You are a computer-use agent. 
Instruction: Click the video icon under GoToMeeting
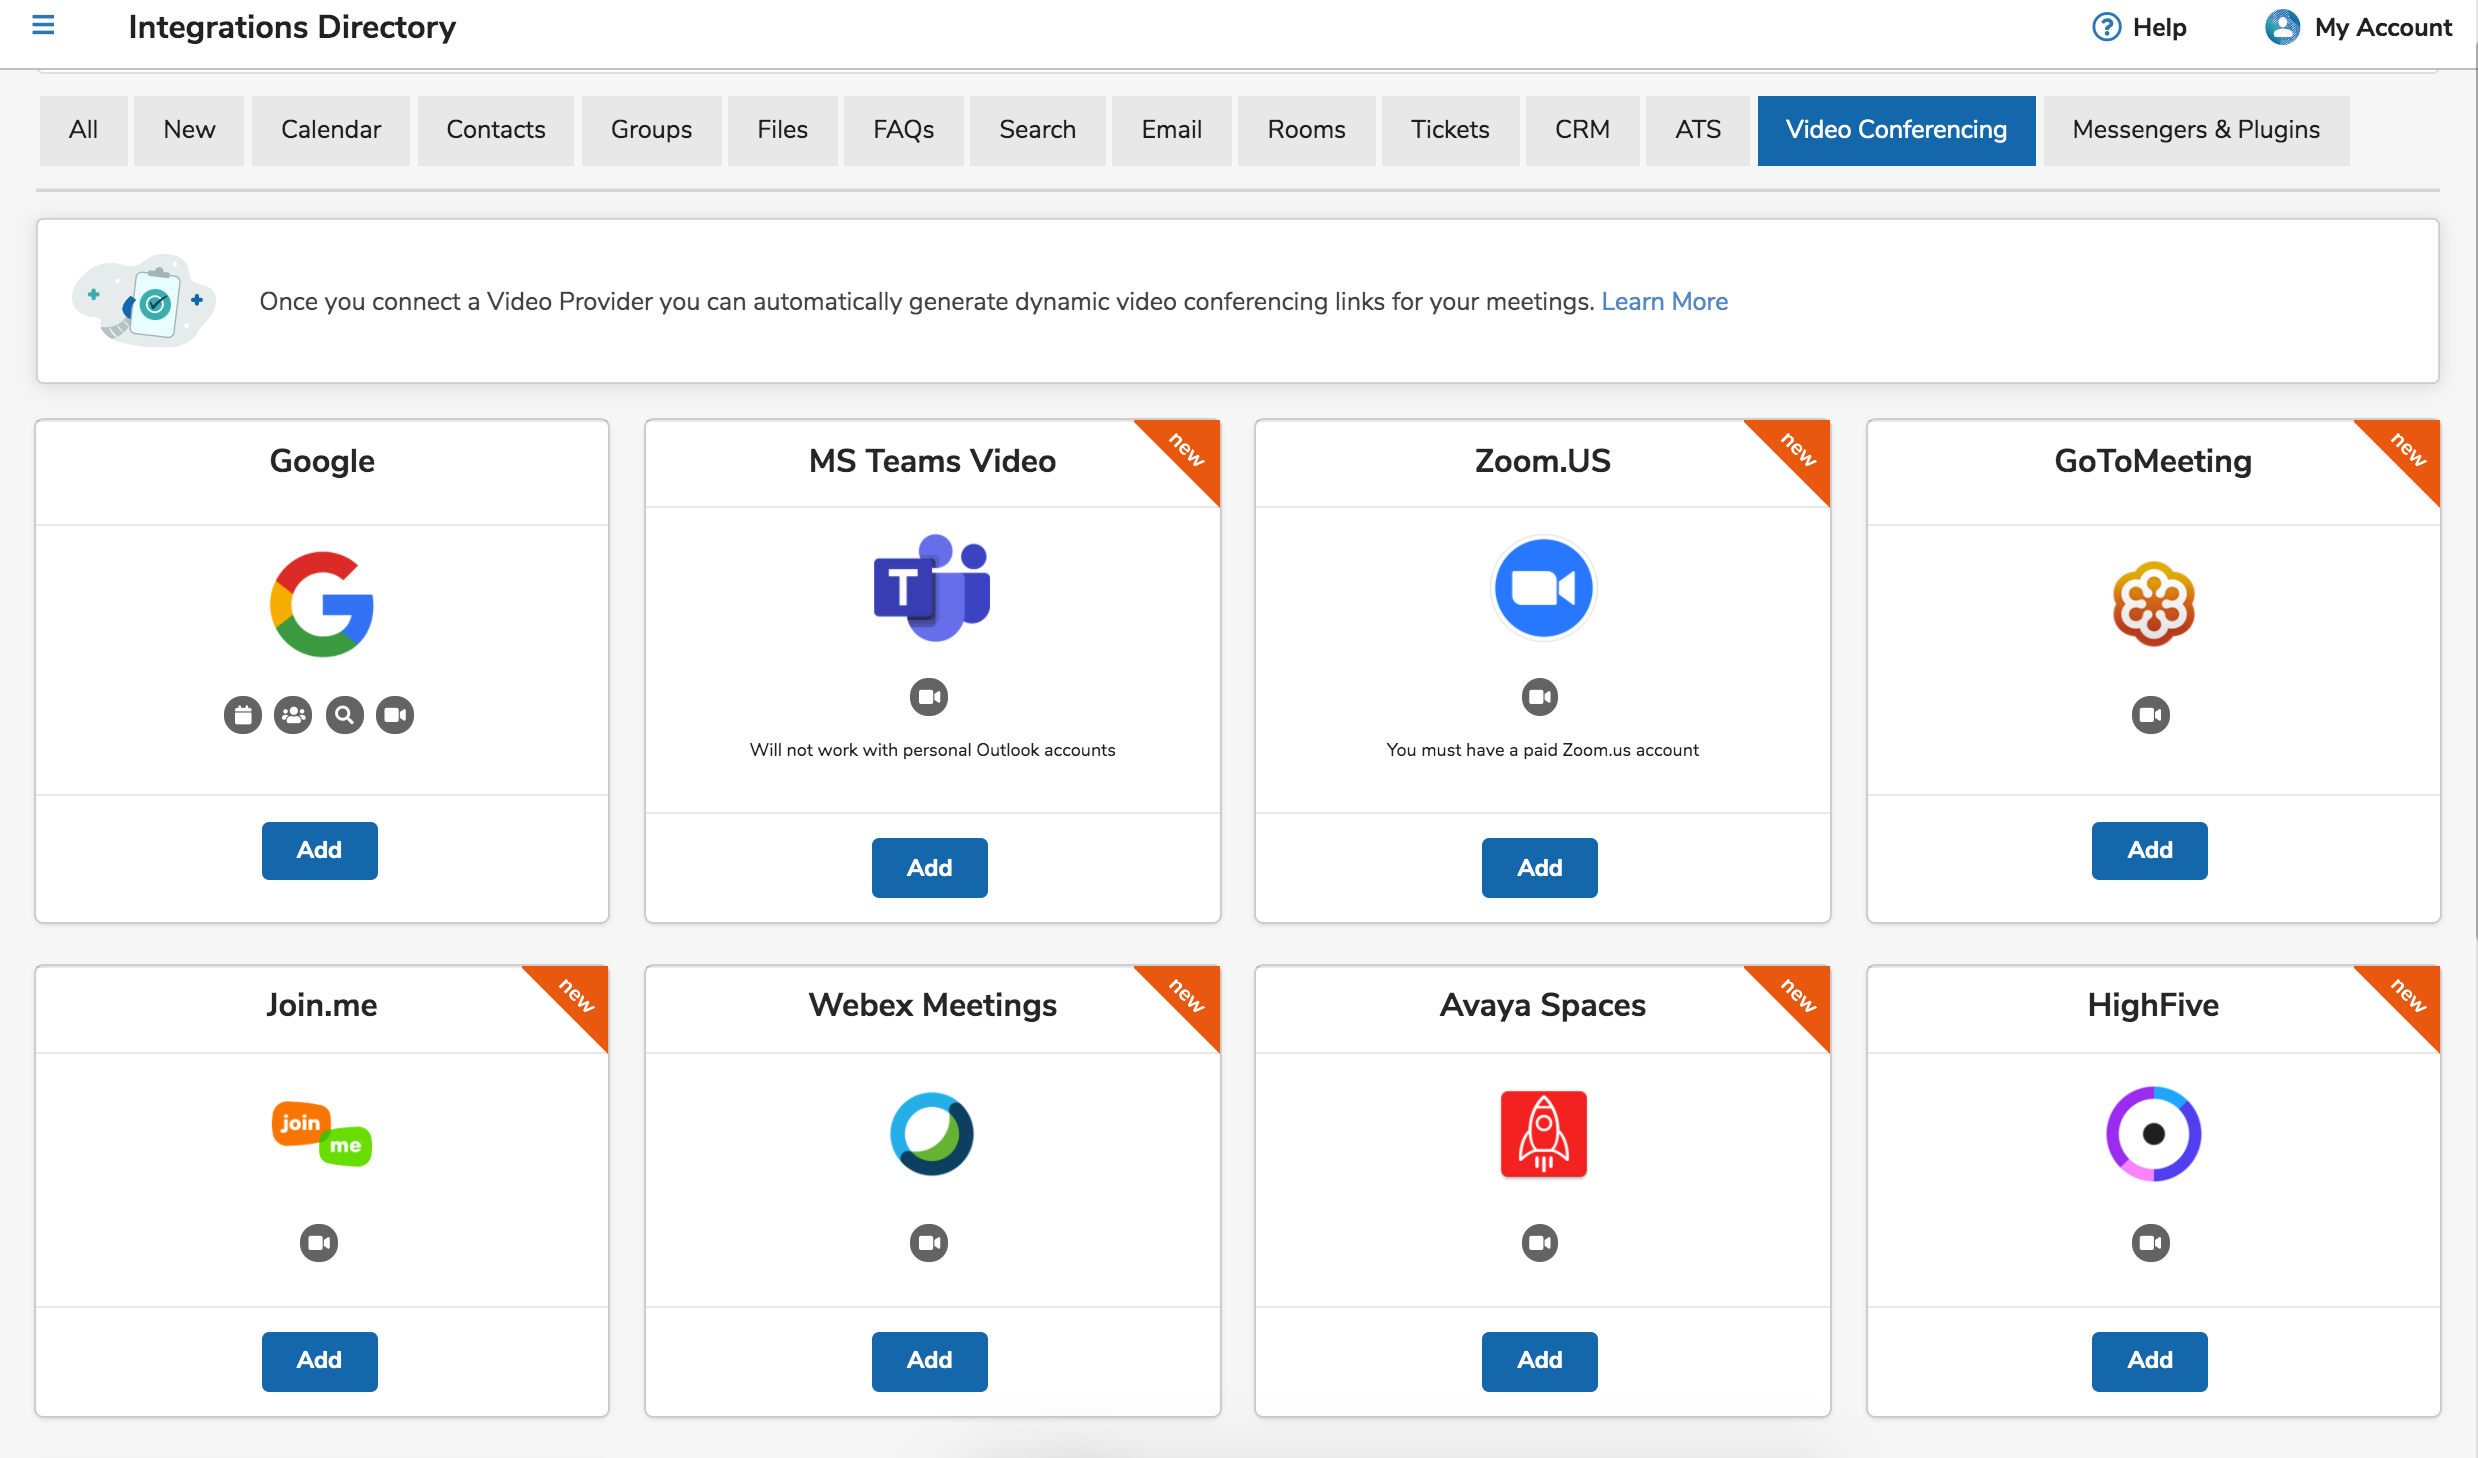click(2151, 715)
